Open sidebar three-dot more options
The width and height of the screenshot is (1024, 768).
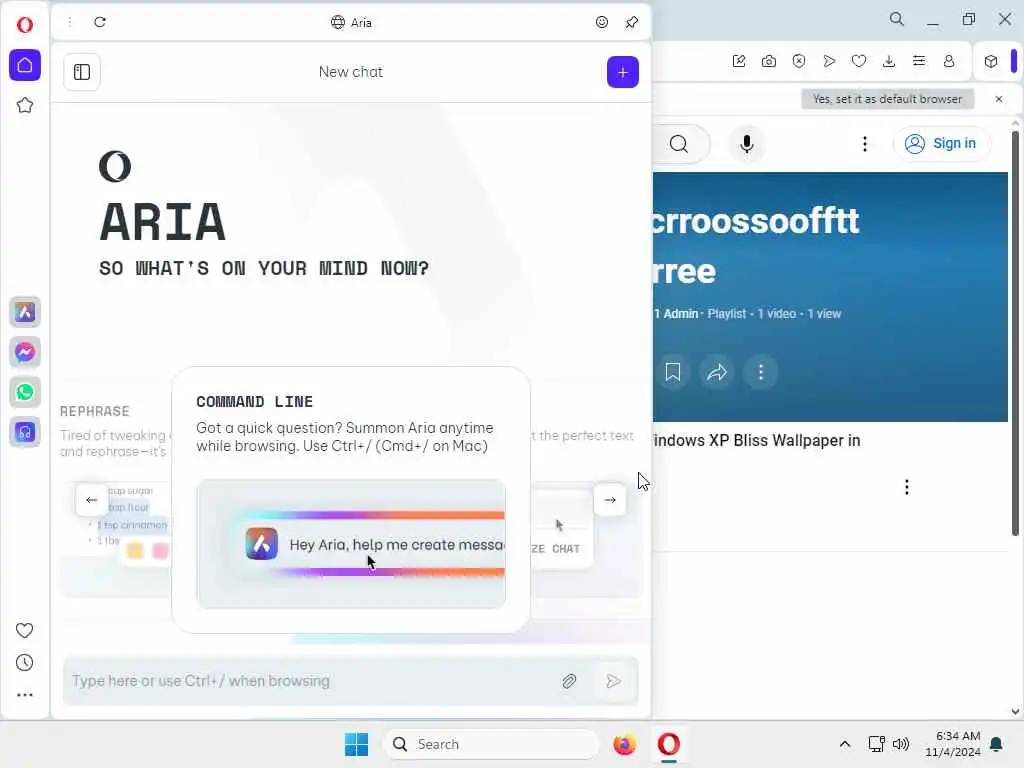point(24,695)
